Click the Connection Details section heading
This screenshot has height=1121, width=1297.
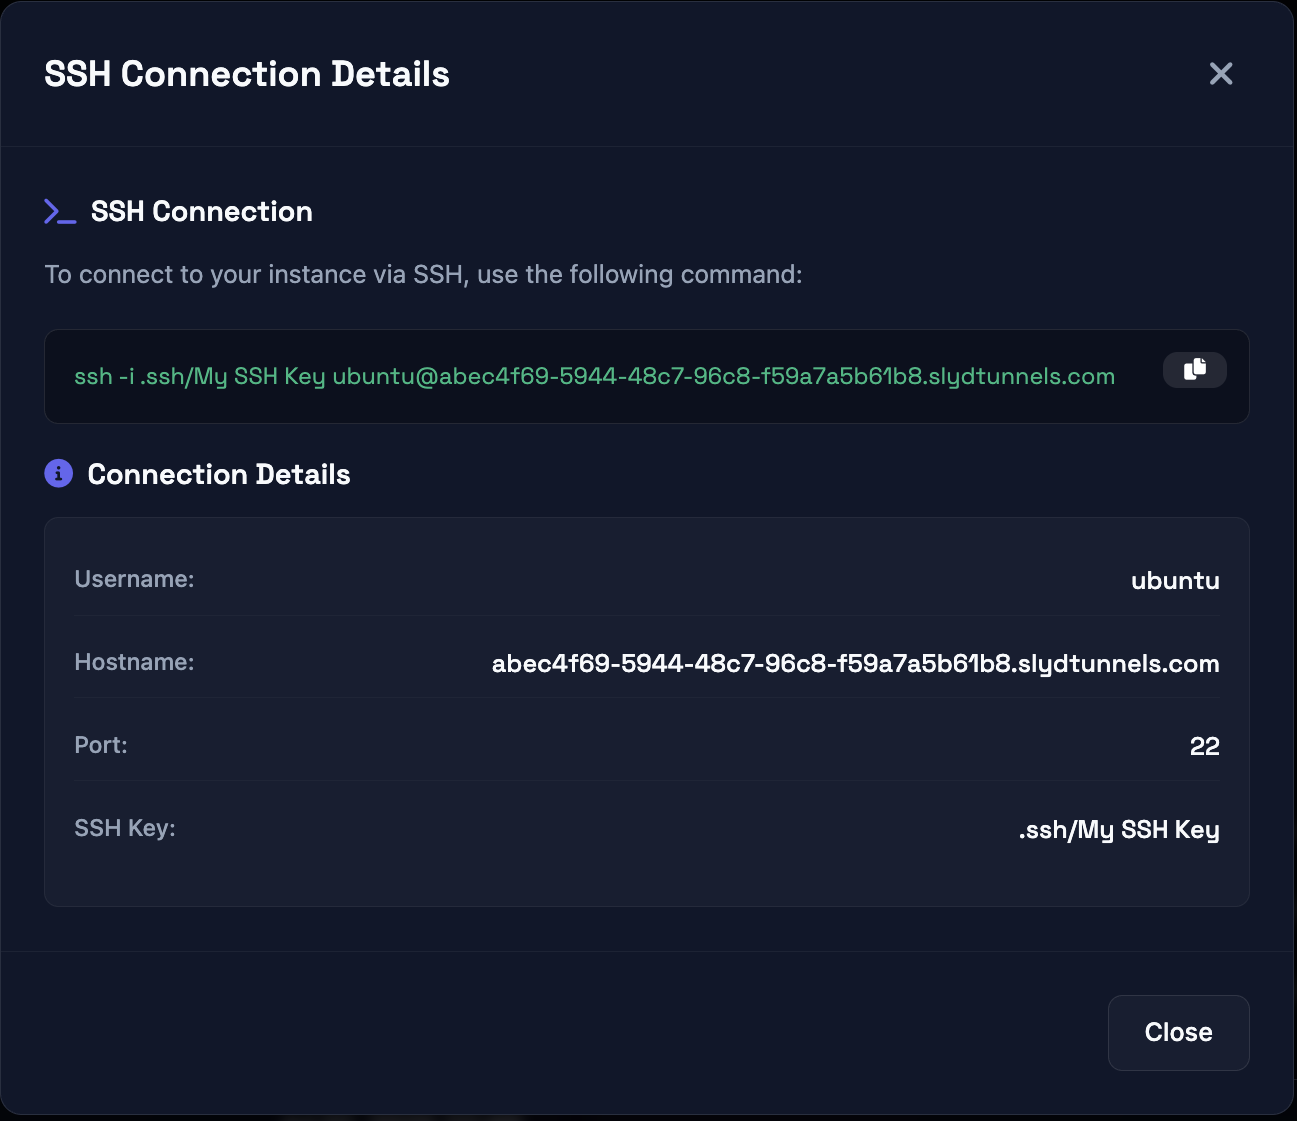click(219, 473)
